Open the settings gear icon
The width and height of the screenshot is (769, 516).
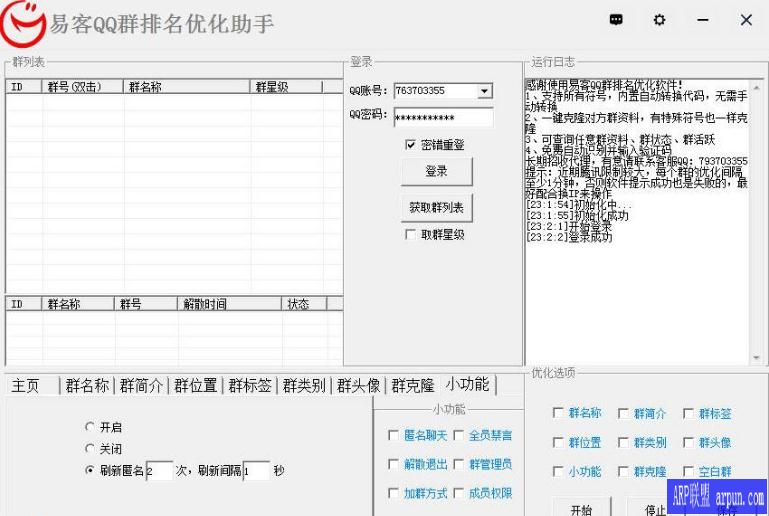click(659, 20)
